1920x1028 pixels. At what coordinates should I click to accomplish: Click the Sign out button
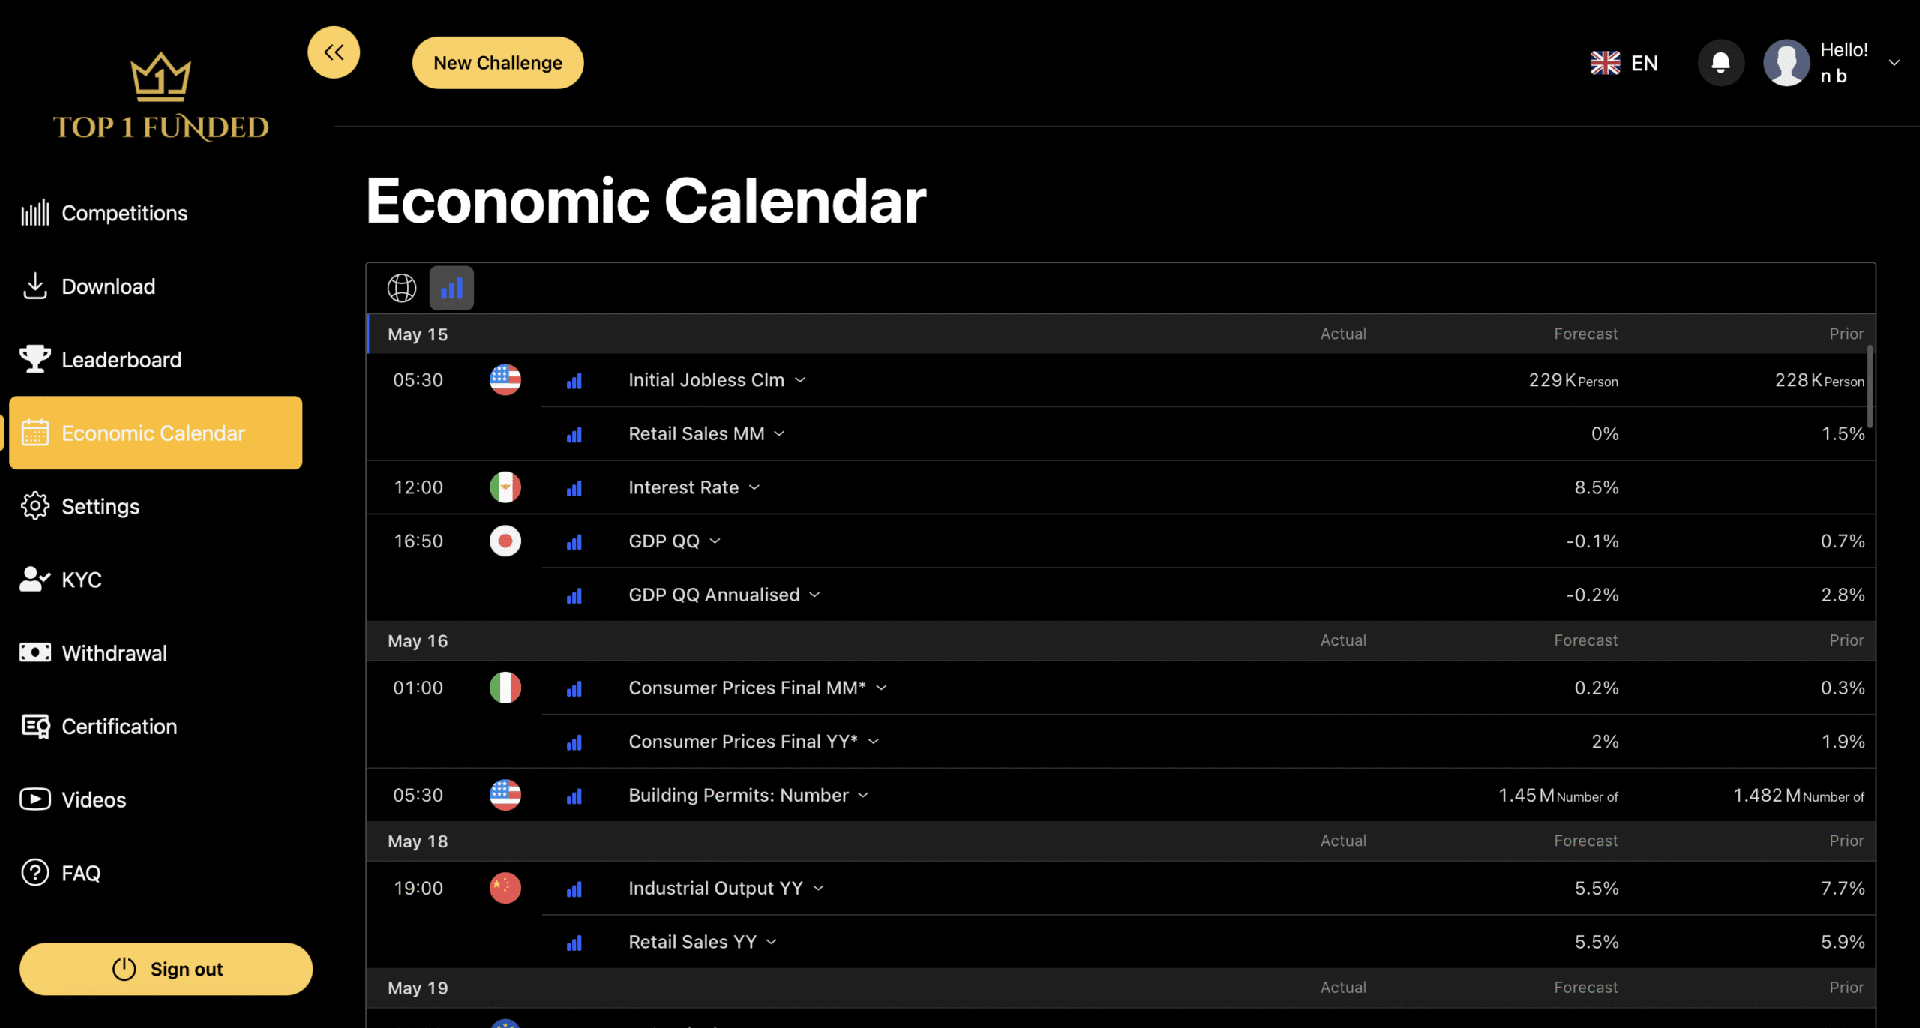pos(166,969)
